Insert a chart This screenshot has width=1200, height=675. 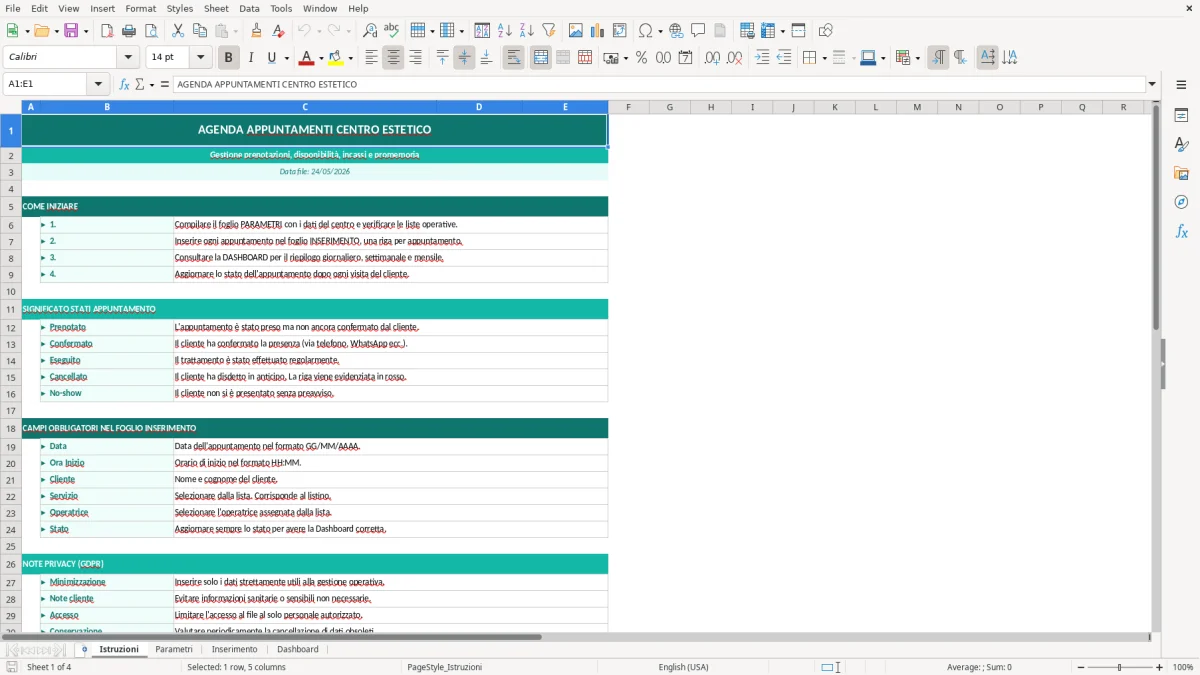[x=598, y=31]
